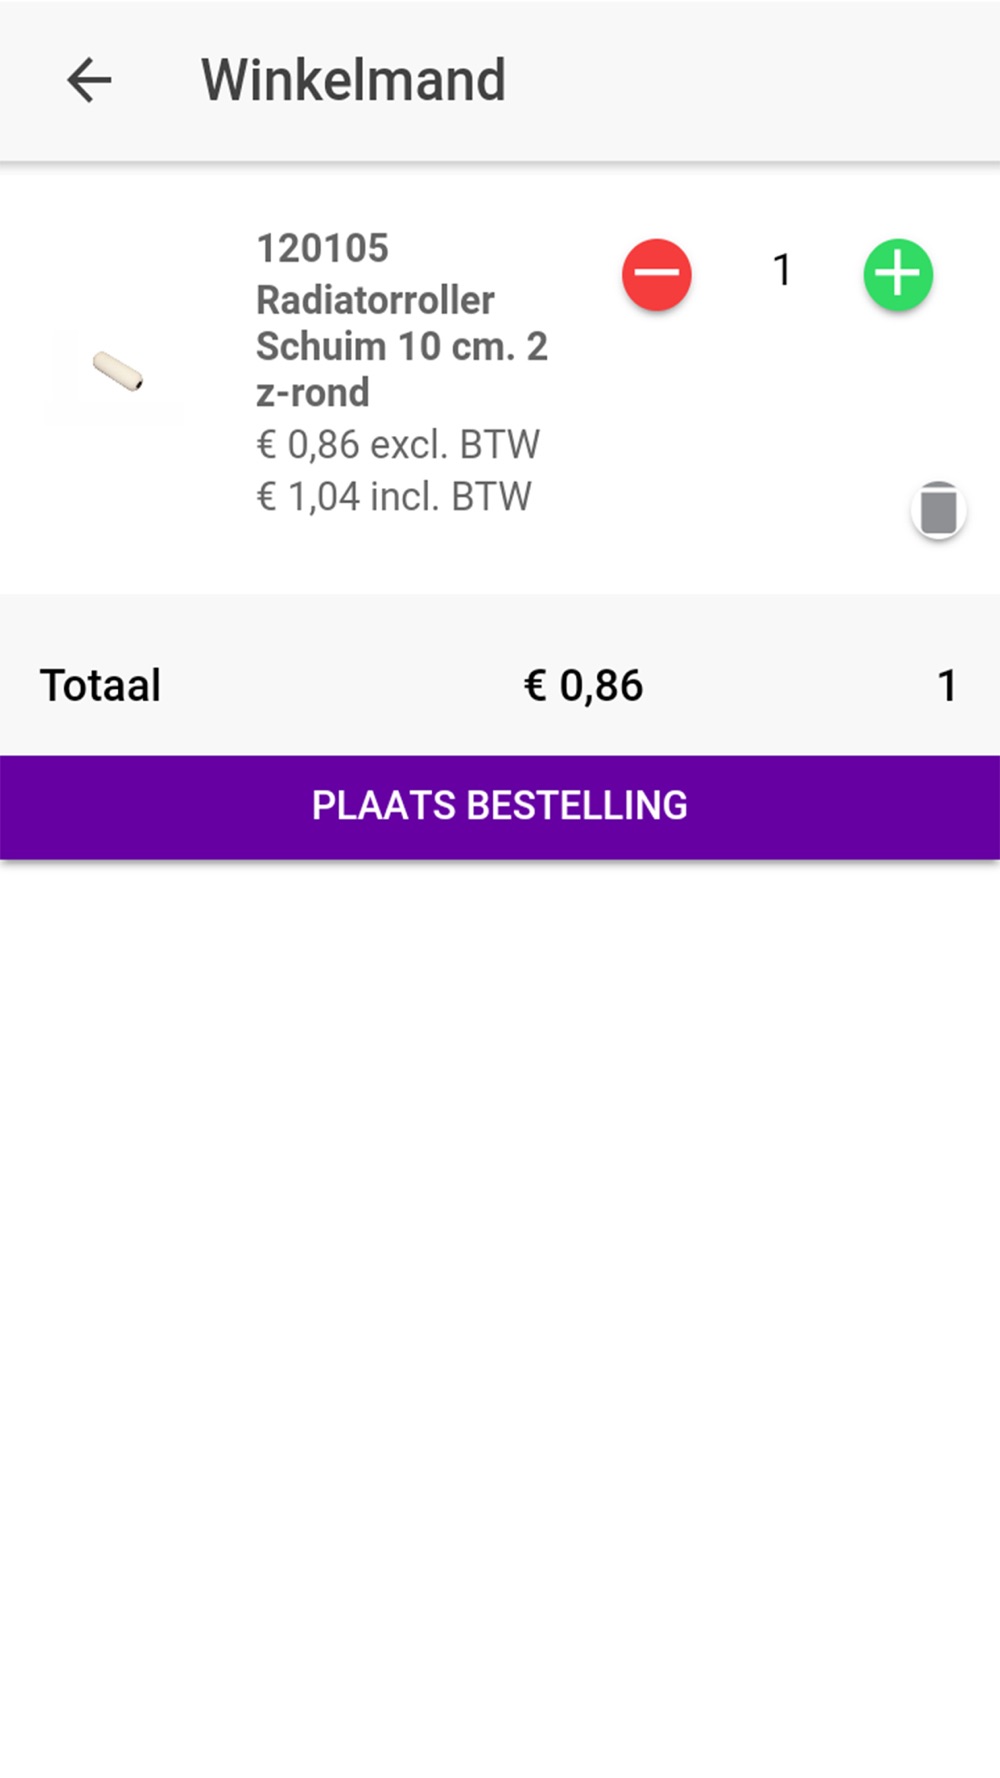Tap the Winkelmand page title

[353, 80]
